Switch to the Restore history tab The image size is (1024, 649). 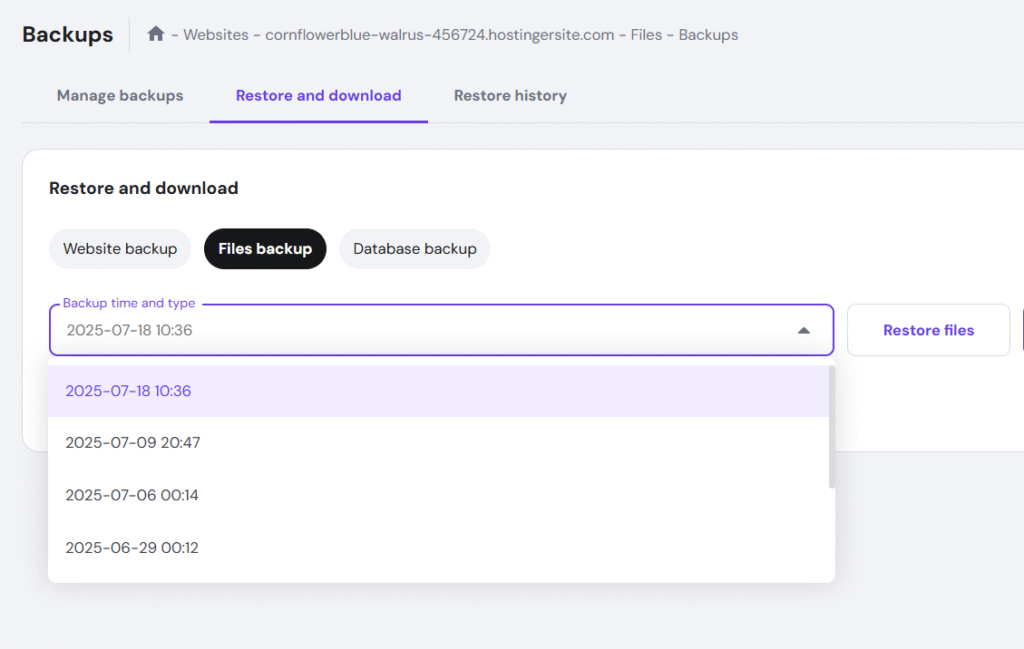click(x=510, y=96)
